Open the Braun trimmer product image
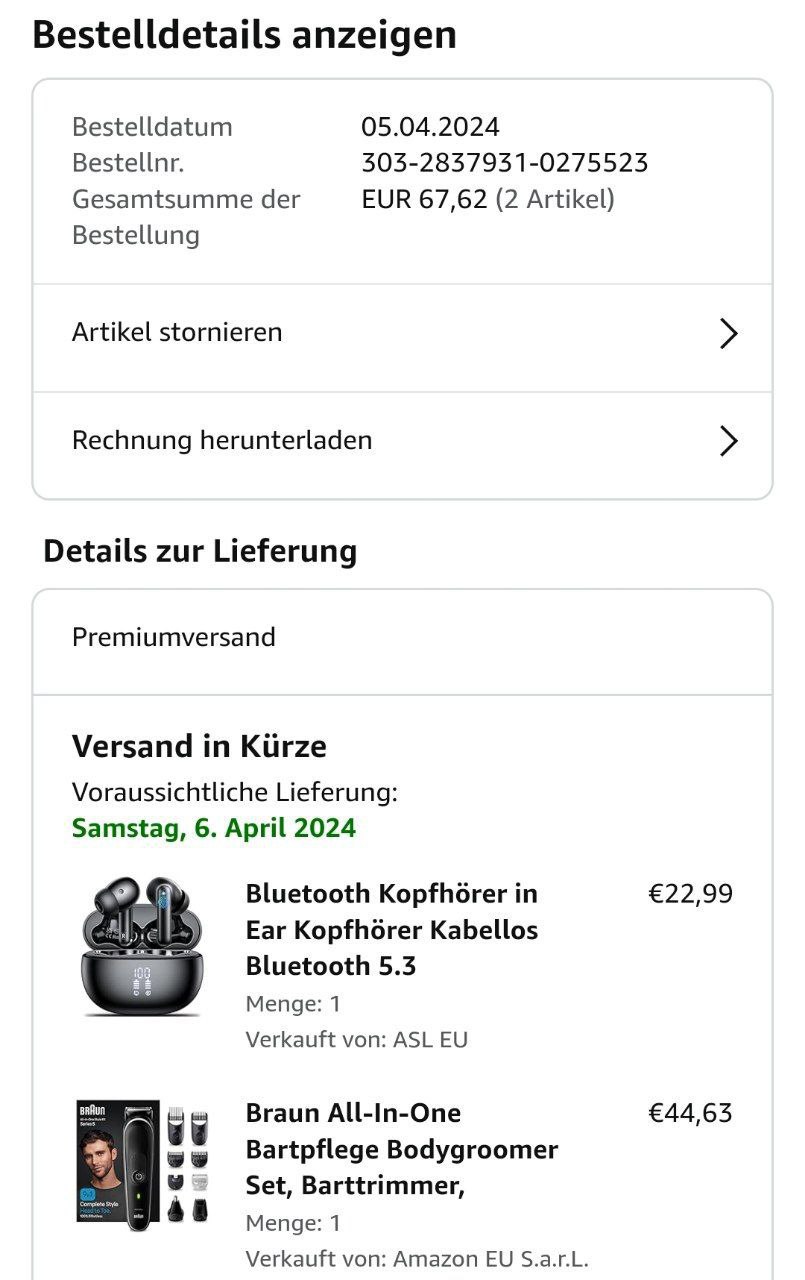The width and height of the screenshot is (805, 1280). pos(144,1164)
